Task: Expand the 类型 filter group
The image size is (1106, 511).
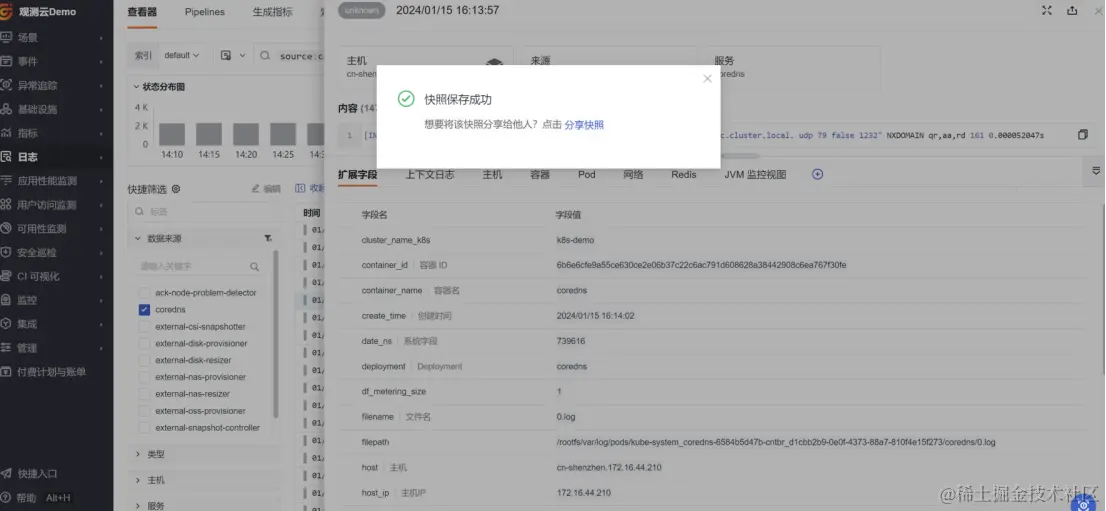Action: [x=138, y=455]
